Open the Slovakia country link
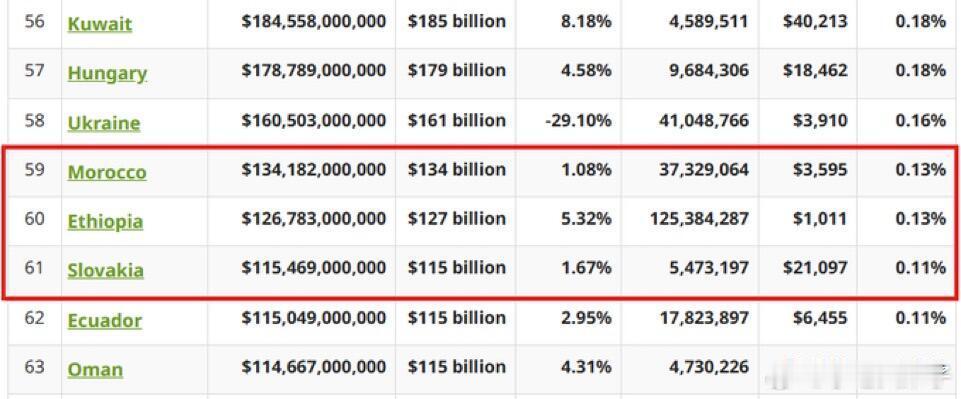This screenshot has height=399, width=961. pyautogui.click(x=105, y=270)
